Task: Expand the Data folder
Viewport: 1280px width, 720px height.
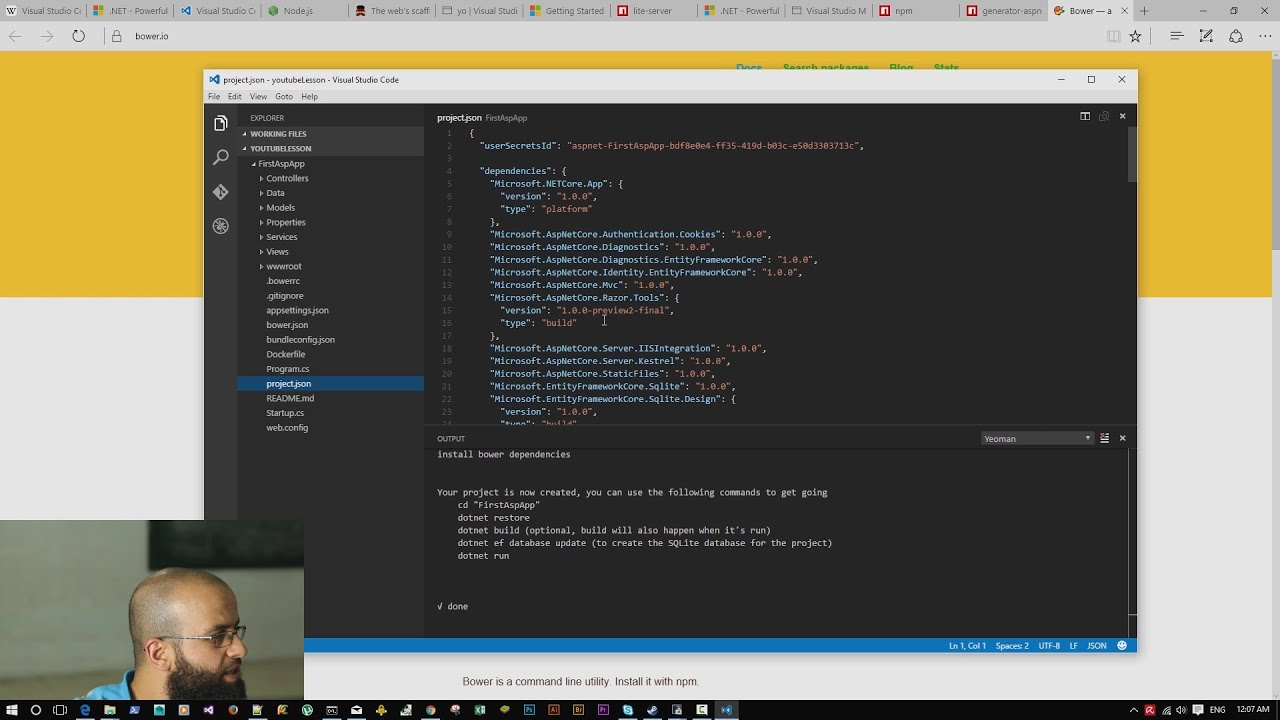Action: coord(330,193)
